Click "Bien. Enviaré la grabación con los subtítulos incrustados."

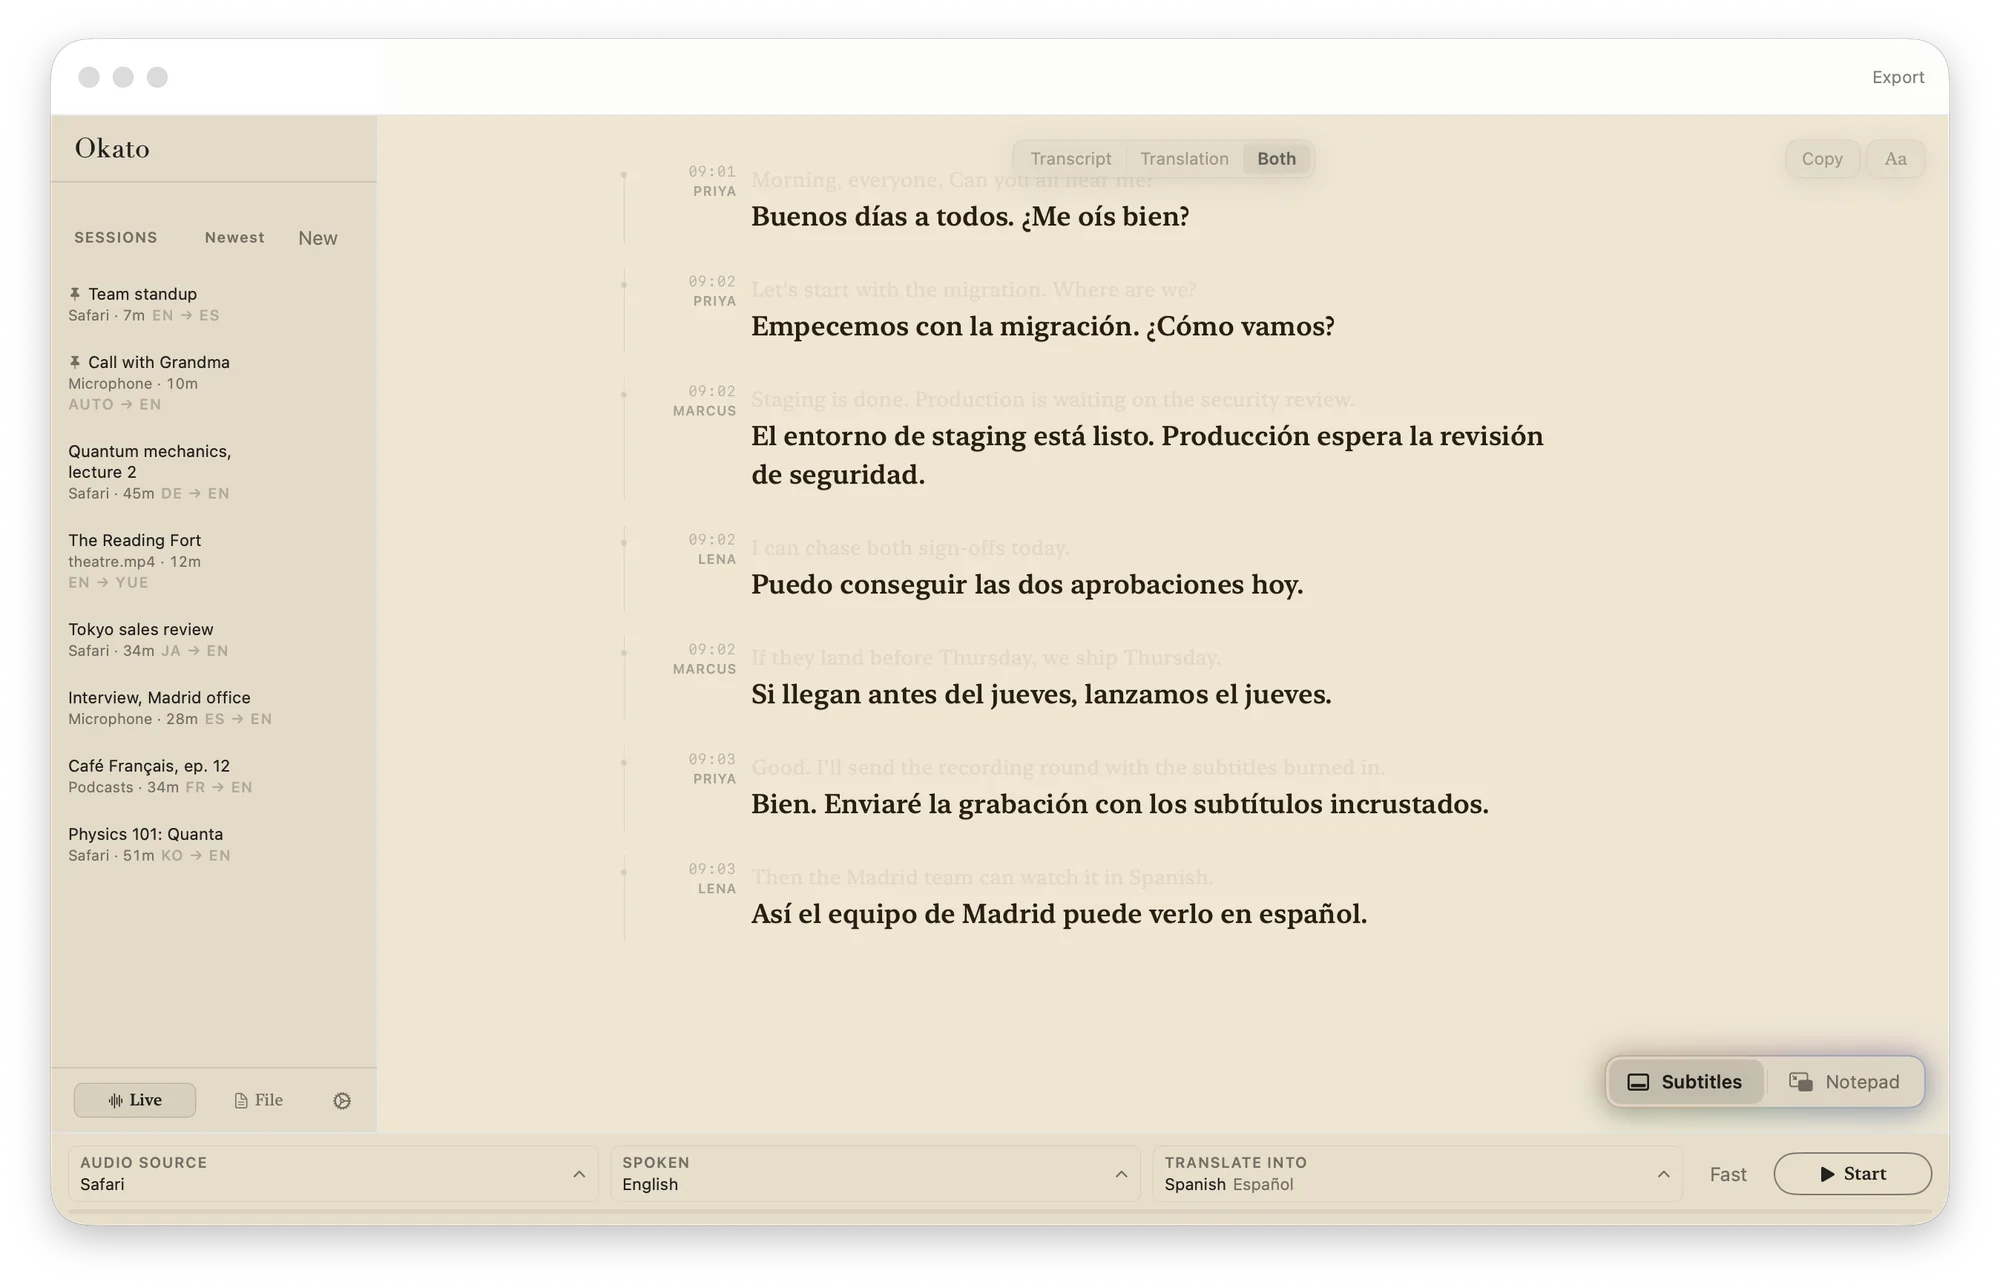point(1120,804)
